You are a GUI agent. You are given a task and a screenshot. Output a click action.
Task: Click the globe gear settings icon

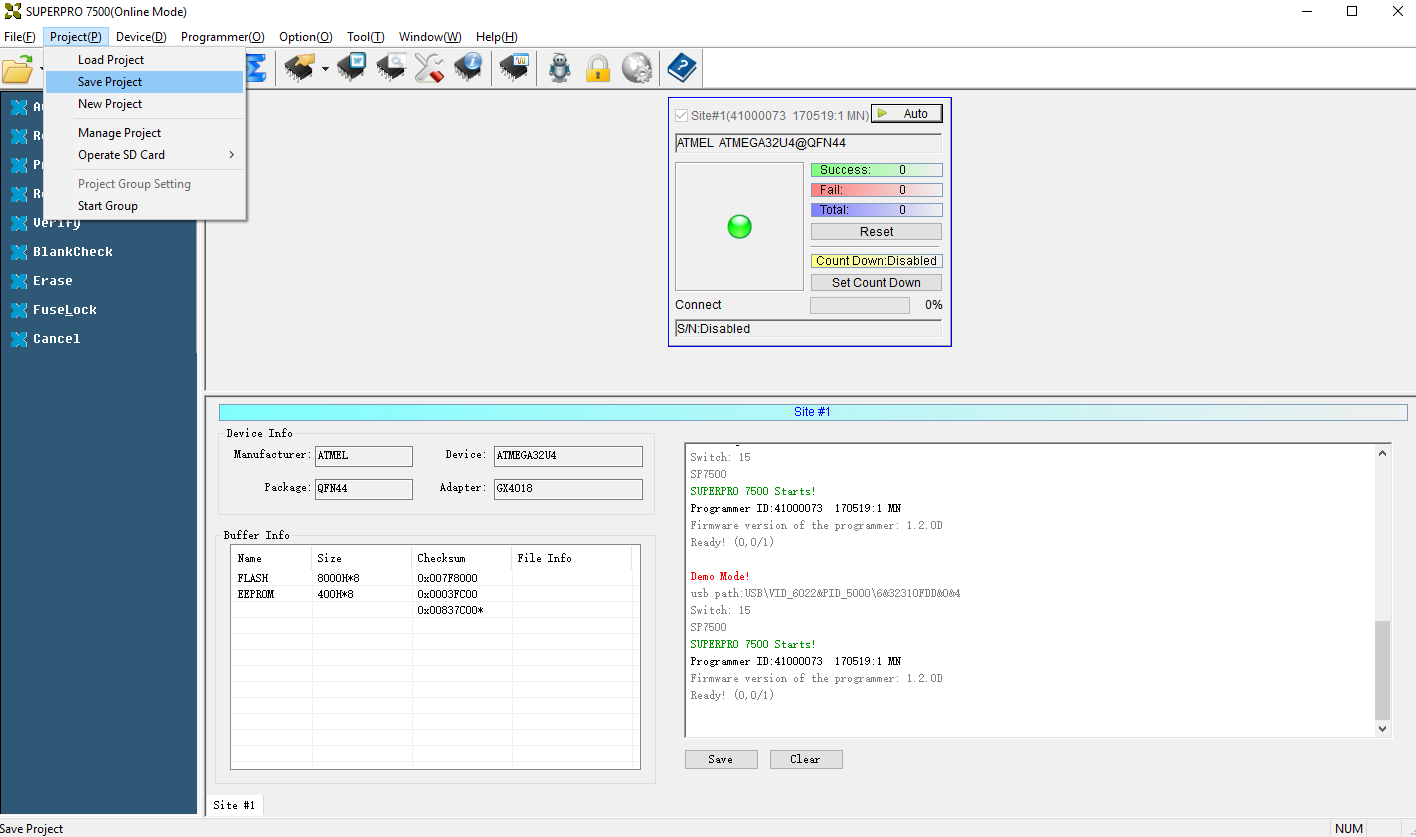637,68
